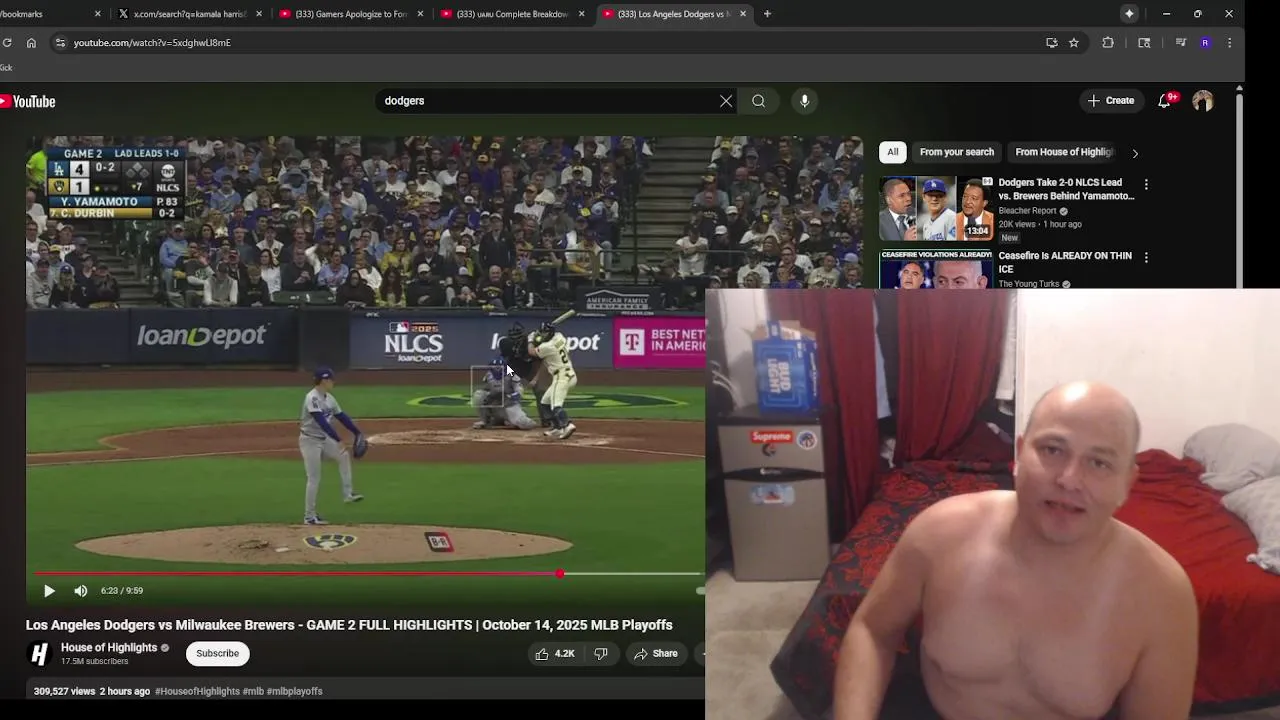The image size is (1280, 720).
Task: Open media controls icon in toolbar
Action: tap(1181, 43)
